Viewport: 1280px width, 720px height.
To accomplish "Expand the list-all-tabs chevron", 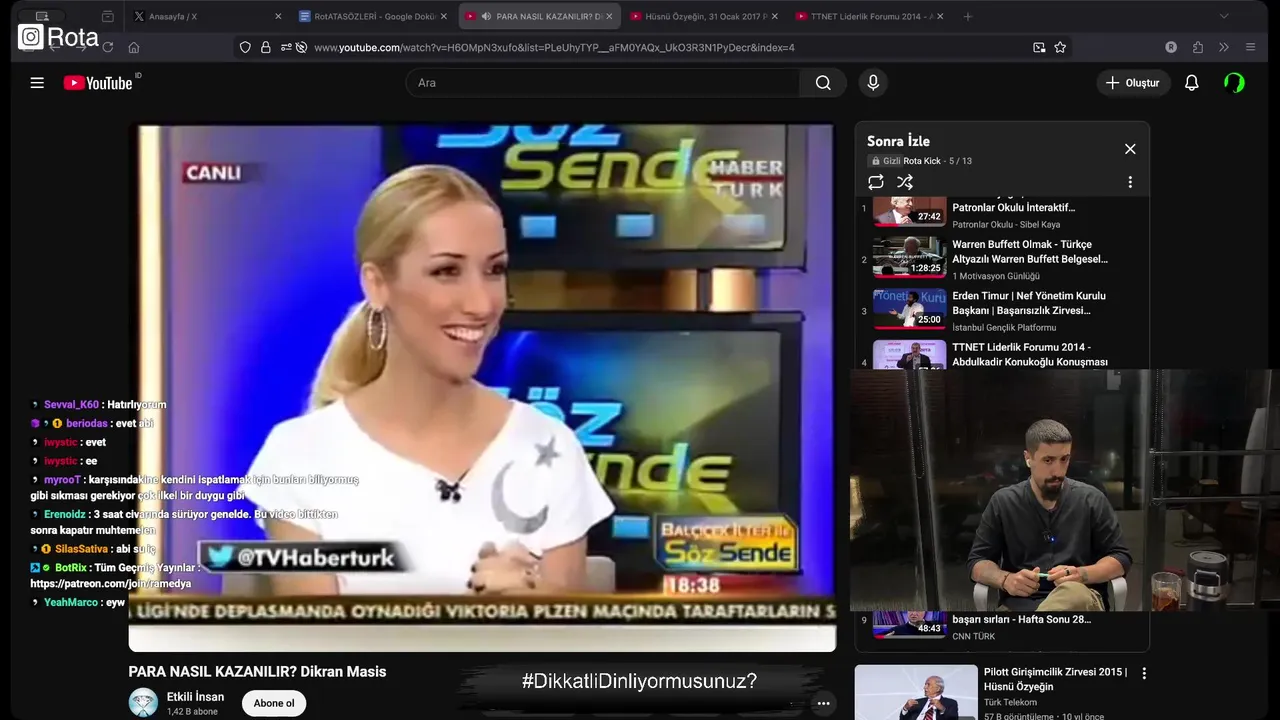I will (1224, 16).
